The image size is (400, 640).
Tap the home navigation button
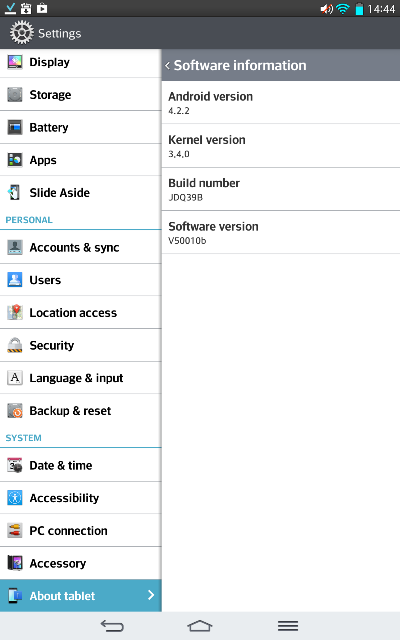tap(200, 626)
